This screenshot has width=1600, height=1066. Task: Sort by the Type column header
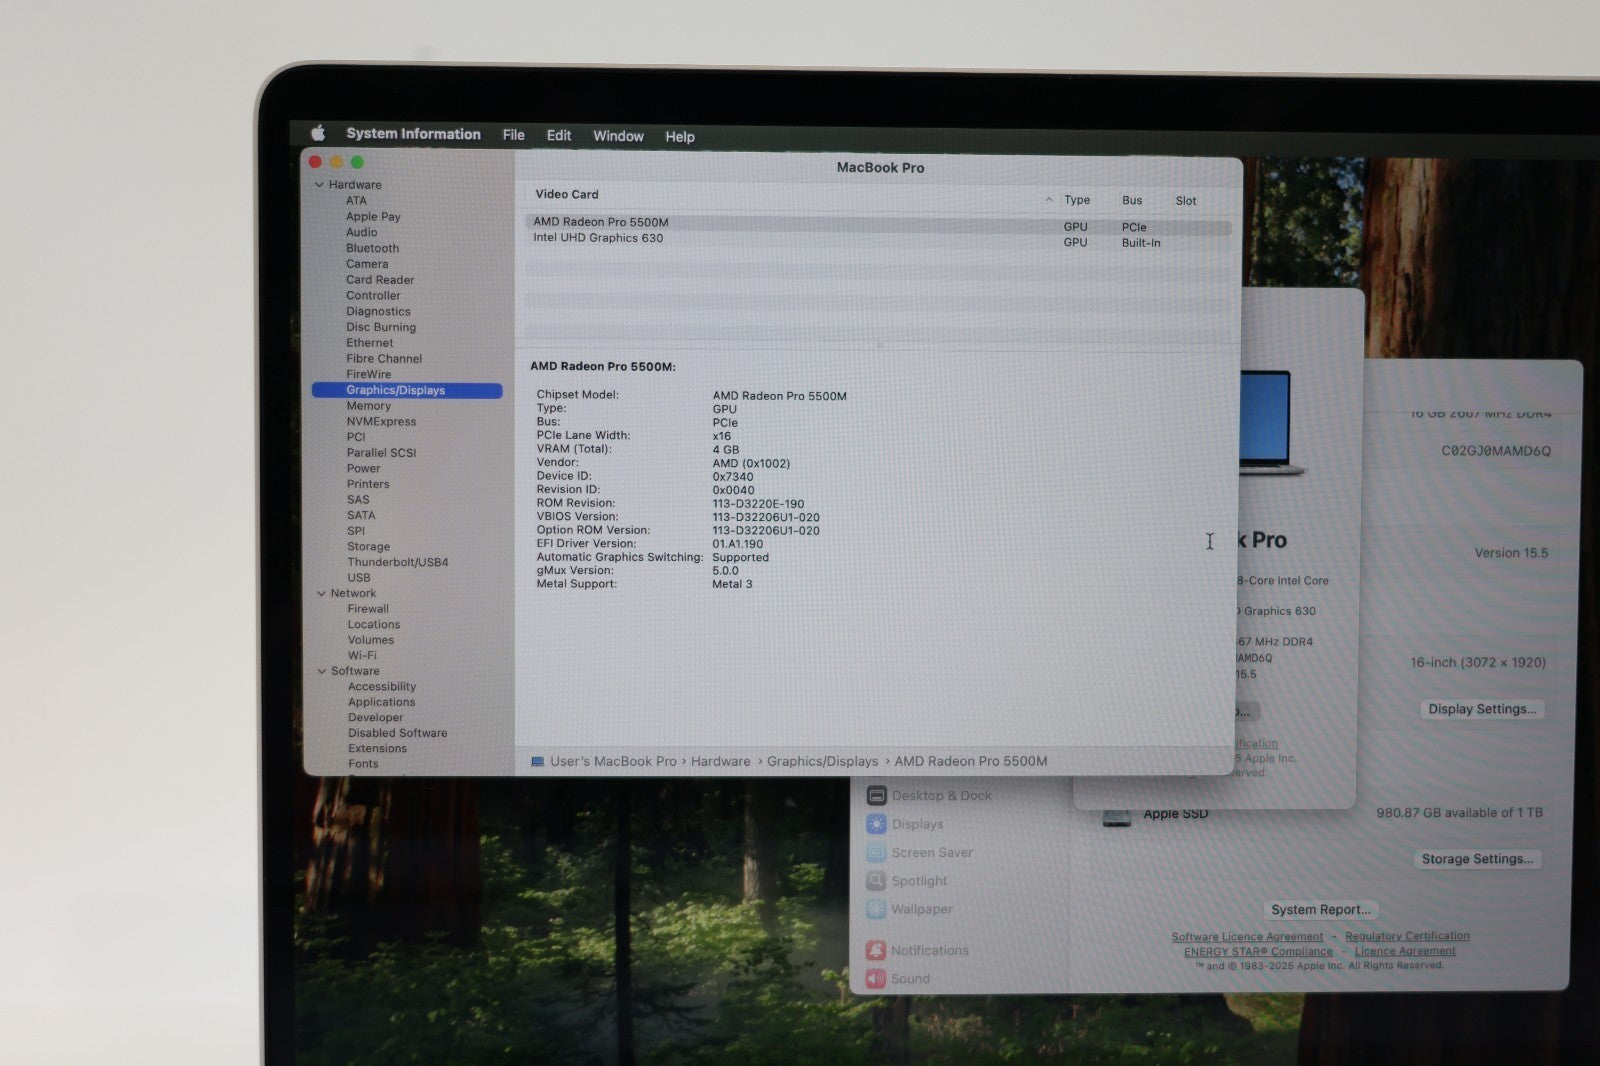[x=1077, y=200]
